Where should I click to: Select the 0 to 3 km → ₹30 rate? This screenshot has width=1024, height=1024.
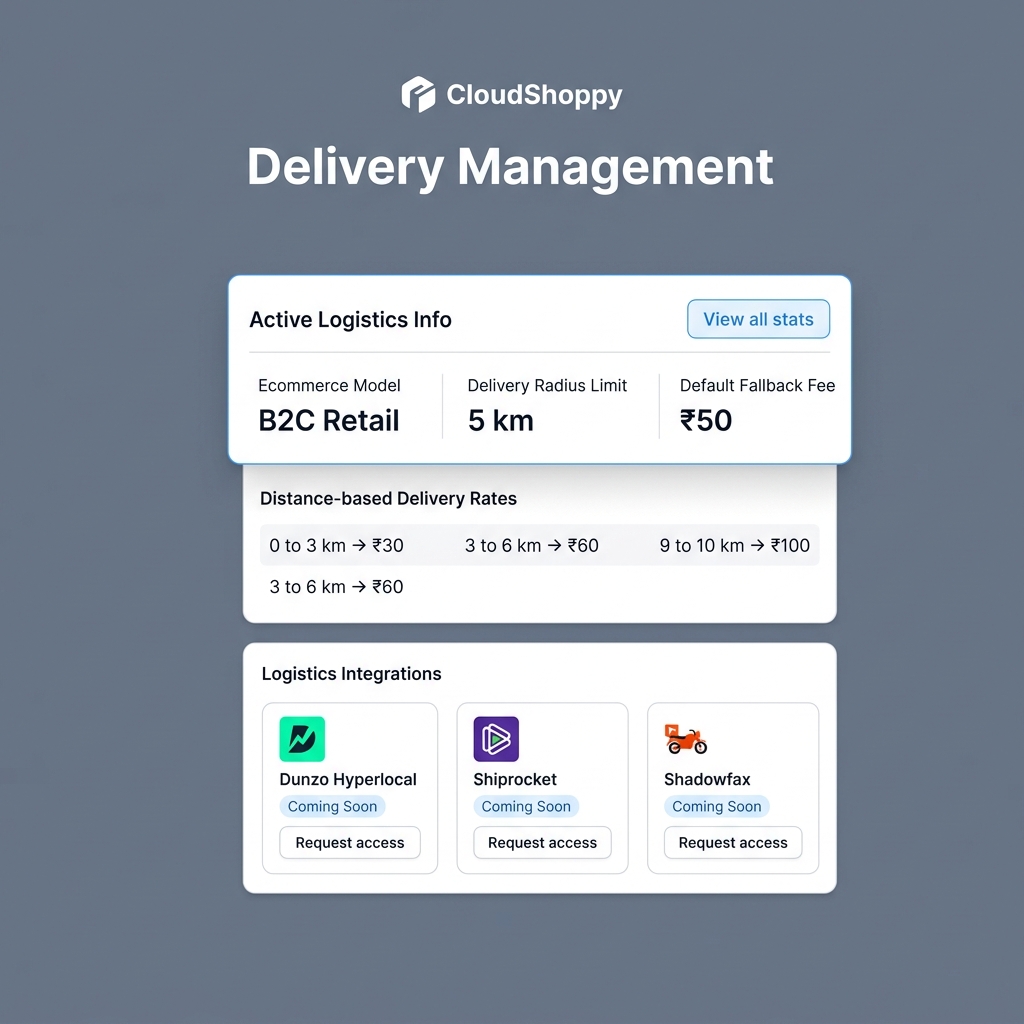pyautogui.click(x=336, y=545)
